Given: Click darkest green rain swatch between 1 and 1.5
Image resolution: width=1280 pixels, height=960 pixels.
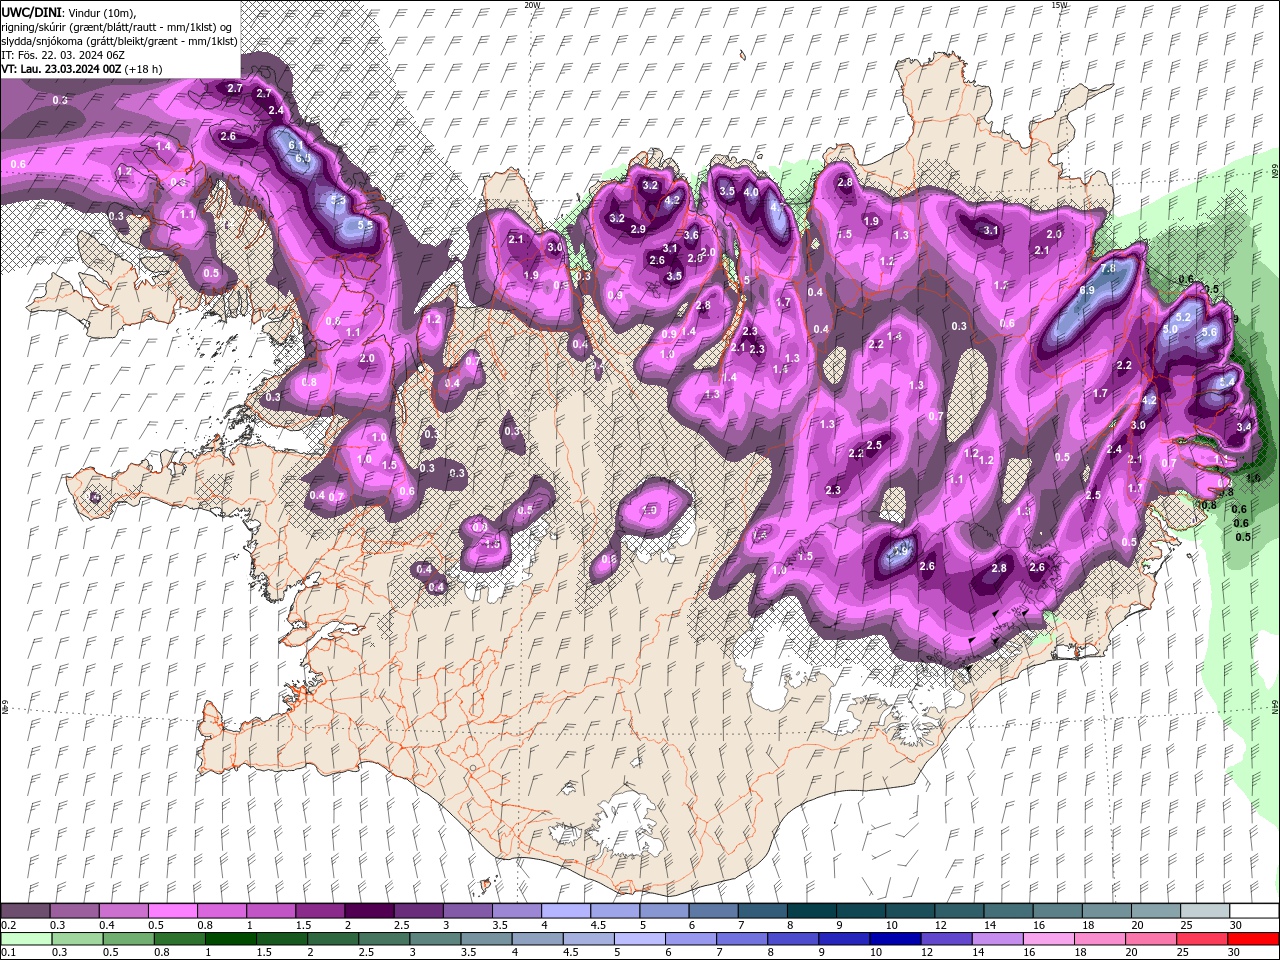Looking at the screenshot, I should tap(231, 939).
